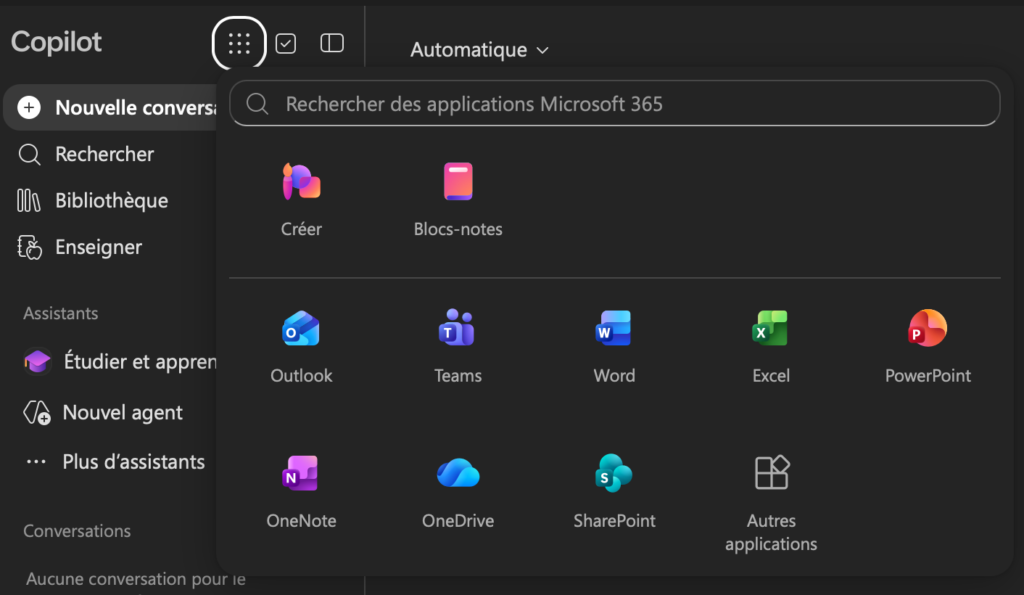Open Word from the app grid
Screen dimensions: 1024x595
(614, 347)
